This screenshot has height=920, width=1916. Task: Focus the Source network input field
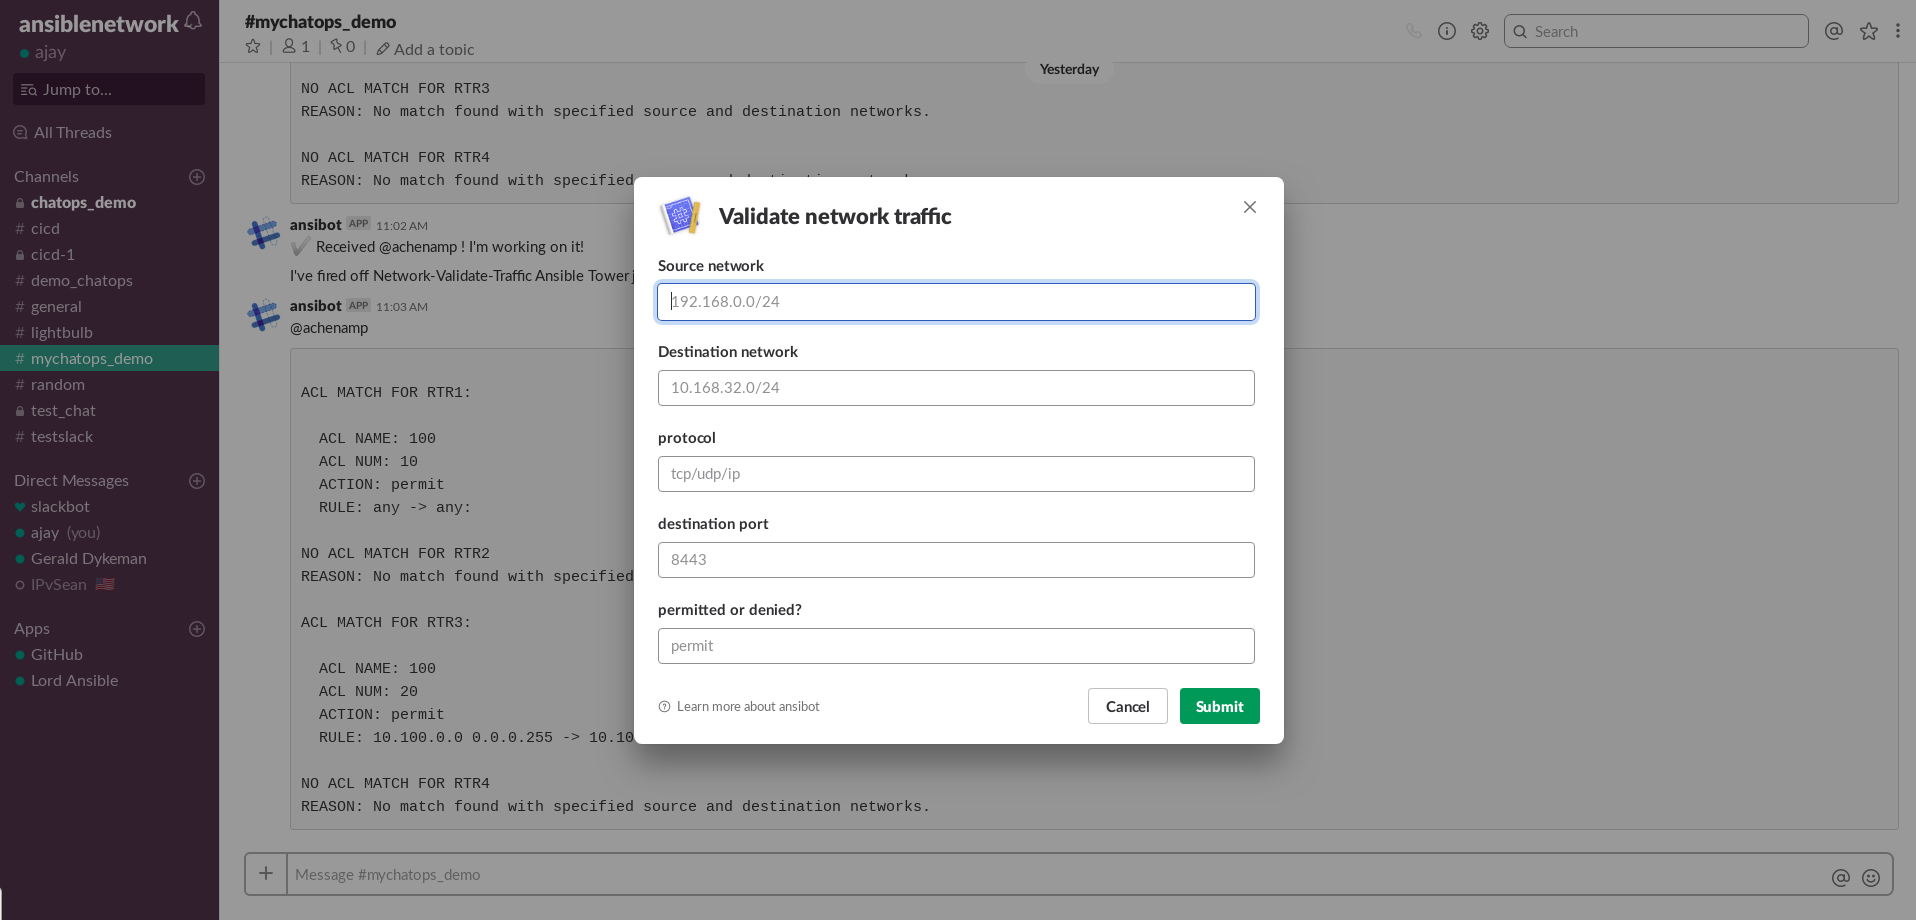(956, 302)
